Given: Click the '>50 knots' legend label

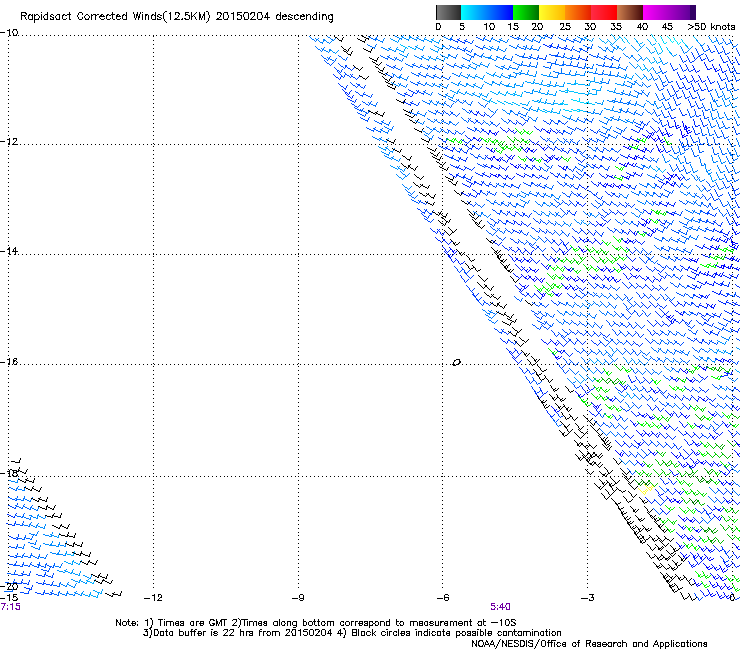Looking at the screenshot, I should (711, 27).
